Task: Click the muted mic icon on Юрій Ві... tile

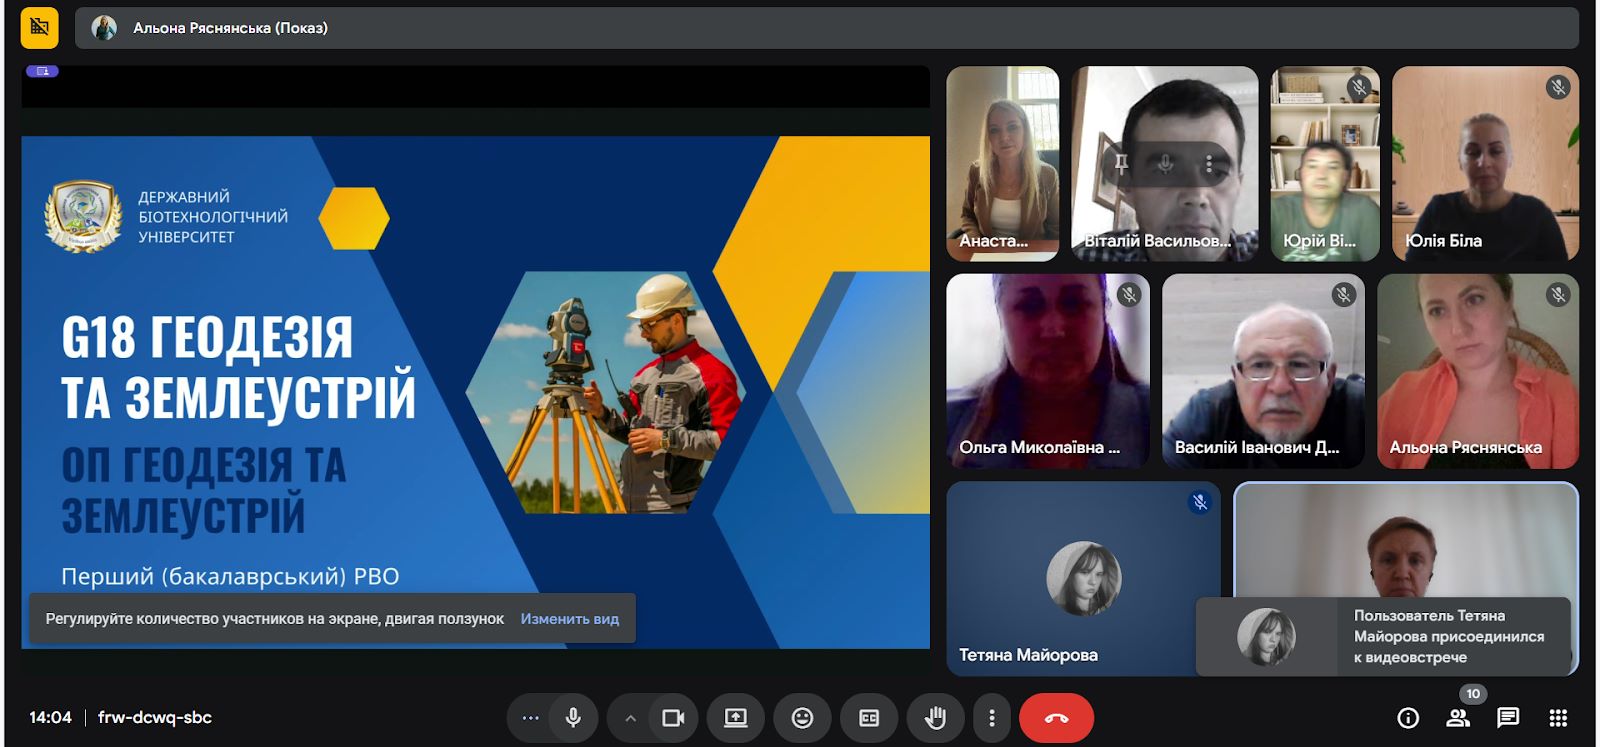Action: (x=1358, y=87)
